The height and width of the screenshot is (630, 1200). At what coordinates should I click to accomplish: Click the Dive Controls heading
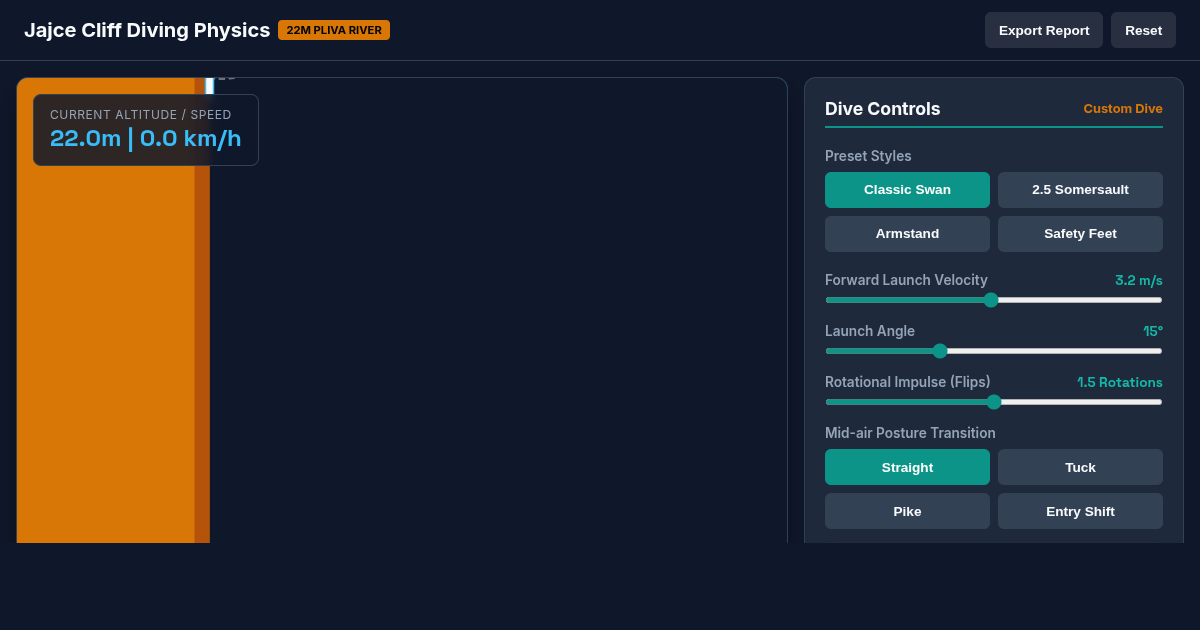point(883,109)
